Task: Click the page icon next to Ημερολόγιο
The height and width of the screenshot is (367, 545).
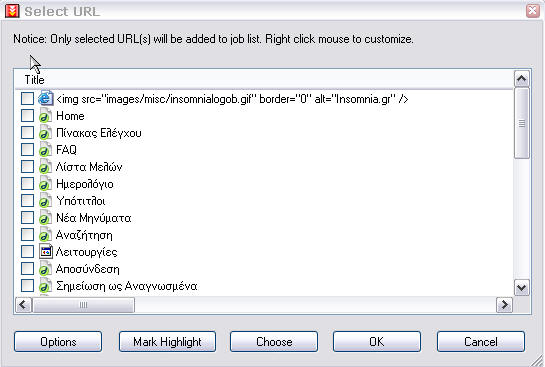Action: click(45, 184)
